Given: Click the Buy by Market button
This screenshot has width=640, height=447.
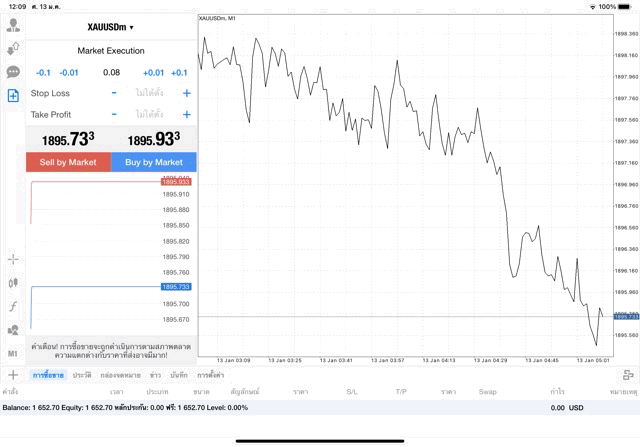Looking at the screenshot, I should tap(154, 162).
